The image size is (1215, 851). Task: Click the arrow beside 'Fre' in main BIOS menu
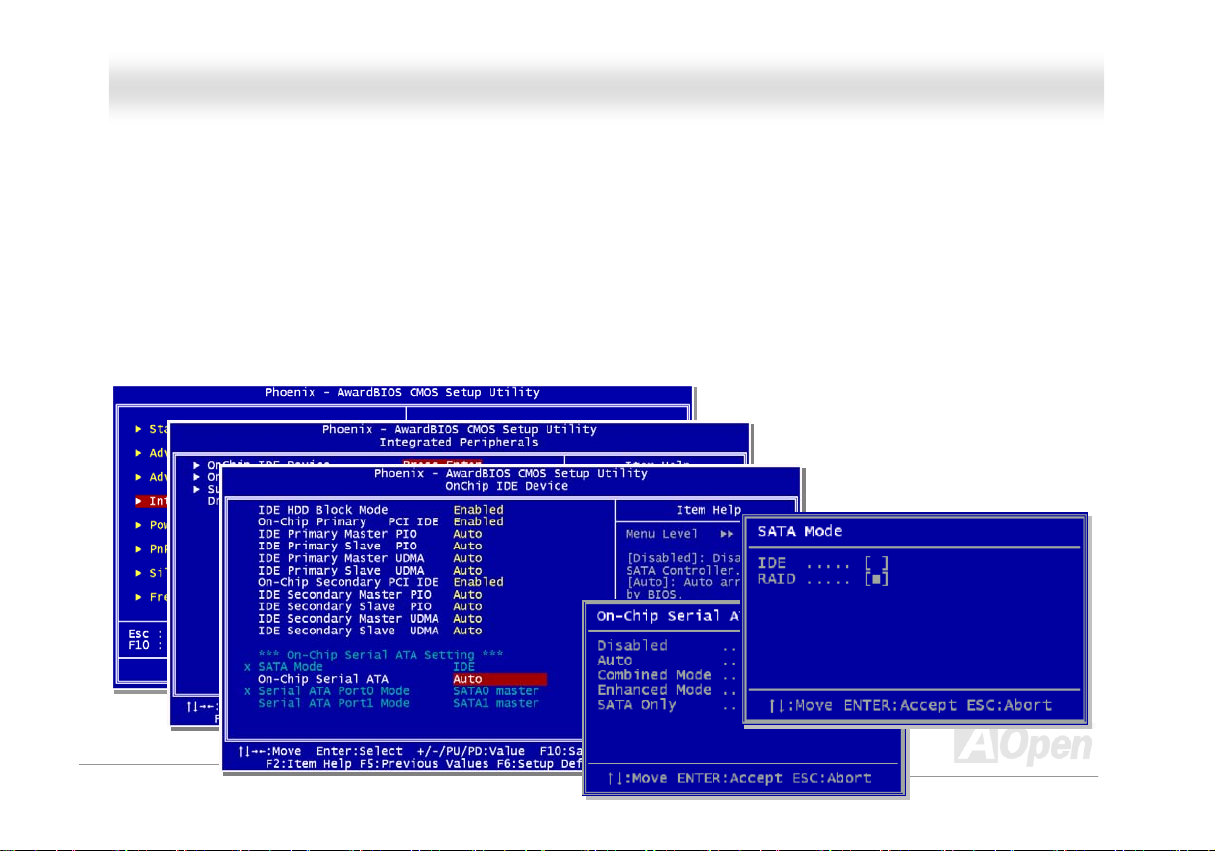click(x=138, y=597)
